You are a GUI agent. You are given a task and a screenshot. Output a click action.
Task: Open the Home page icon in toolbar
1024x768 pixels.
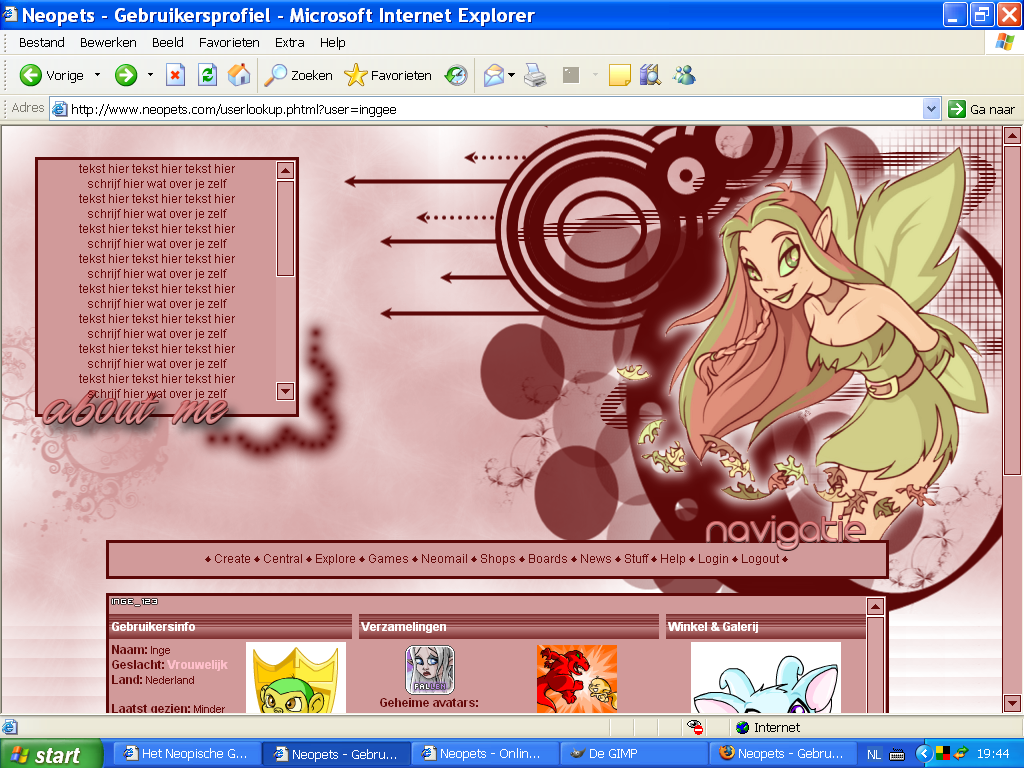[x=238, y=75]
